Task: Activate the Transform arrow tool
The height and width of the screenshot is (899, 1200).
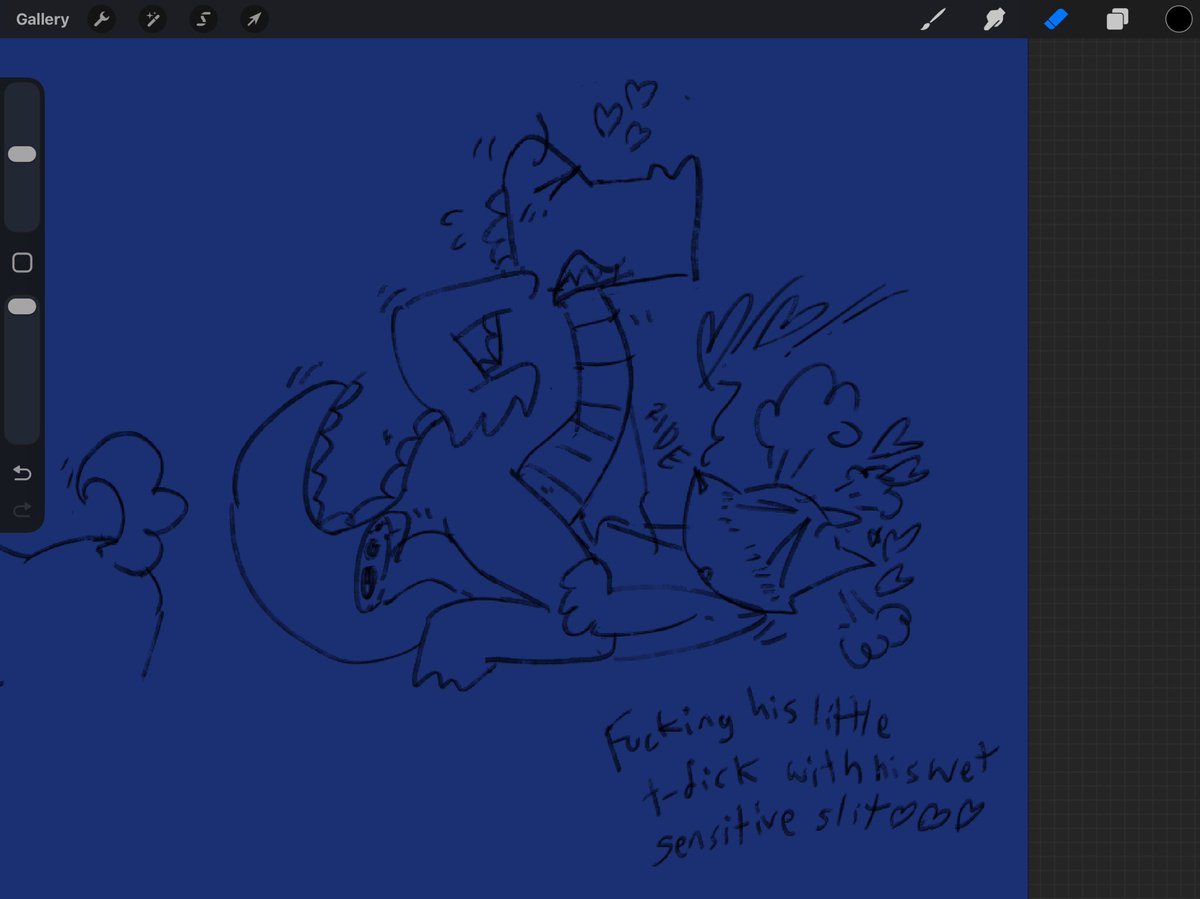Action: [x=254, y=19]
